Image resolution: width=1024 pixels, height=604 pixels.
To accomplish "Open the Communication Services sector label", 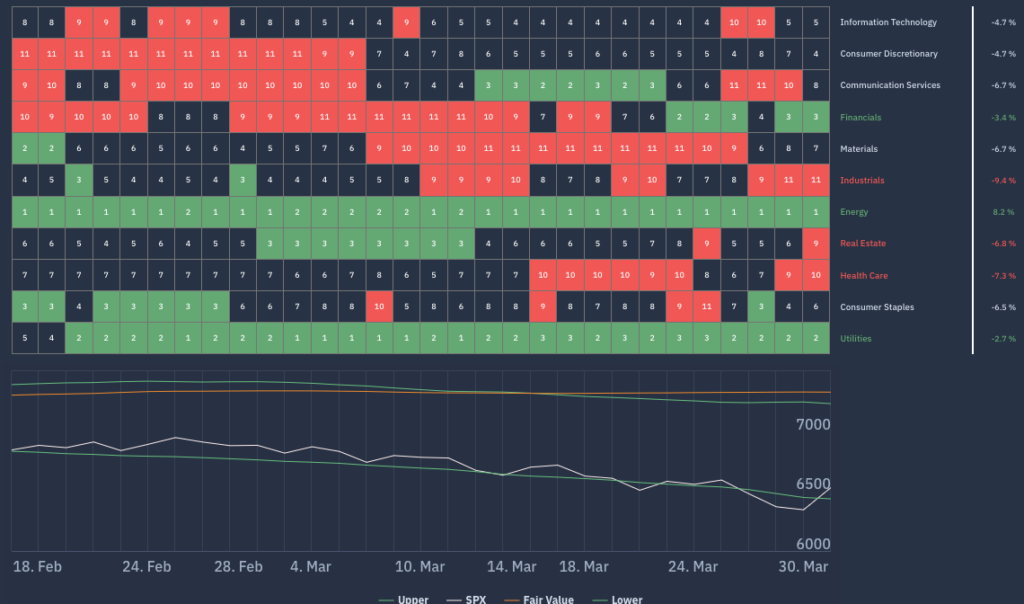I will pos(890,85).
